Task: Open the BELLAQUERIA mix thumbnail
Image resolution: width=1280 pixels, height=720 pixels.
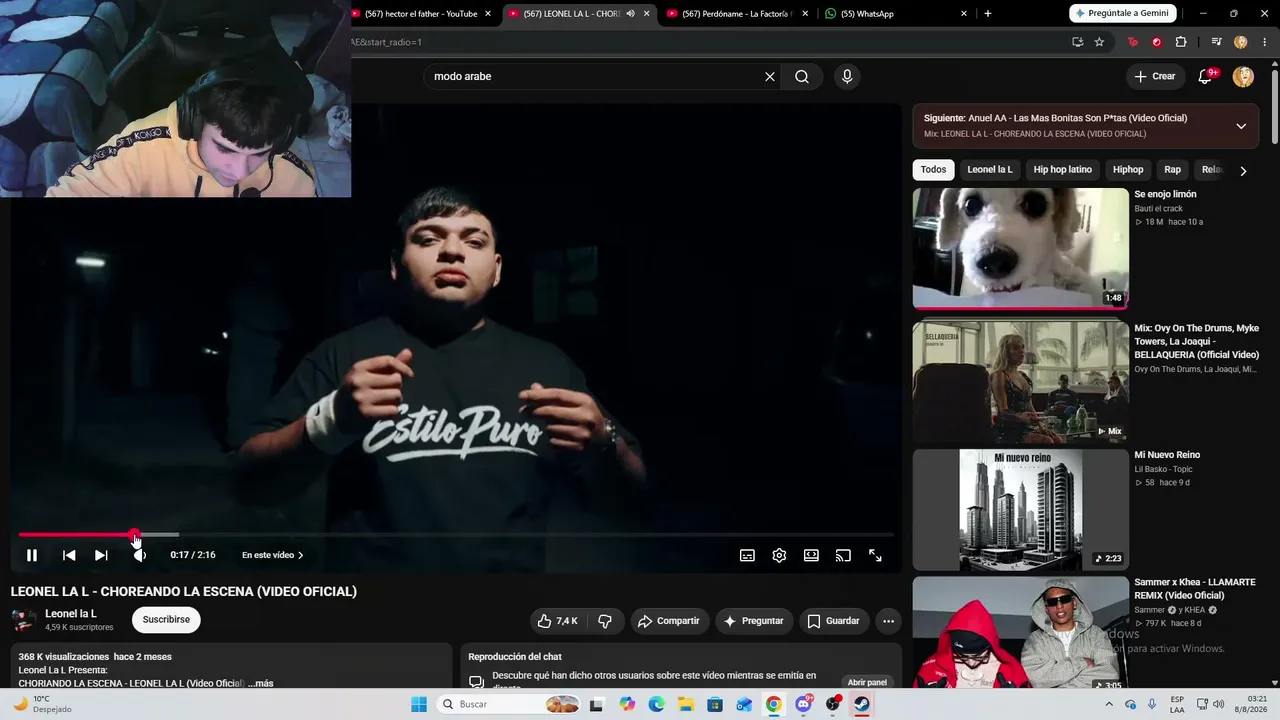Action: tap(1021, 381)
